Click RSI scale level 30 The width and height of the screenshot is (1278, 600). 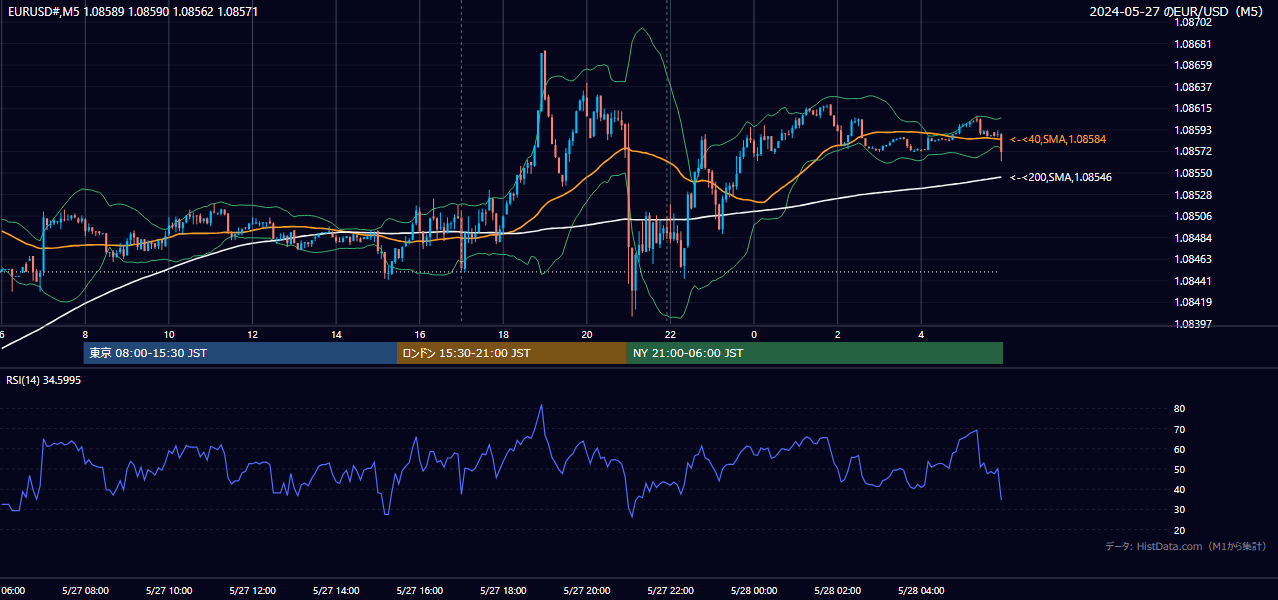[x=1179, y=510]
